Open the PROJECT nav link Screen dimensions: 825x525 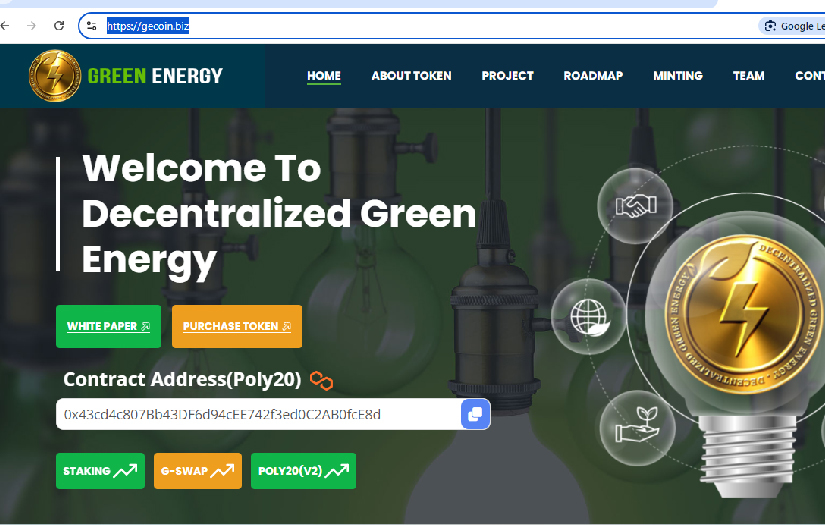[x=507, y=76]
